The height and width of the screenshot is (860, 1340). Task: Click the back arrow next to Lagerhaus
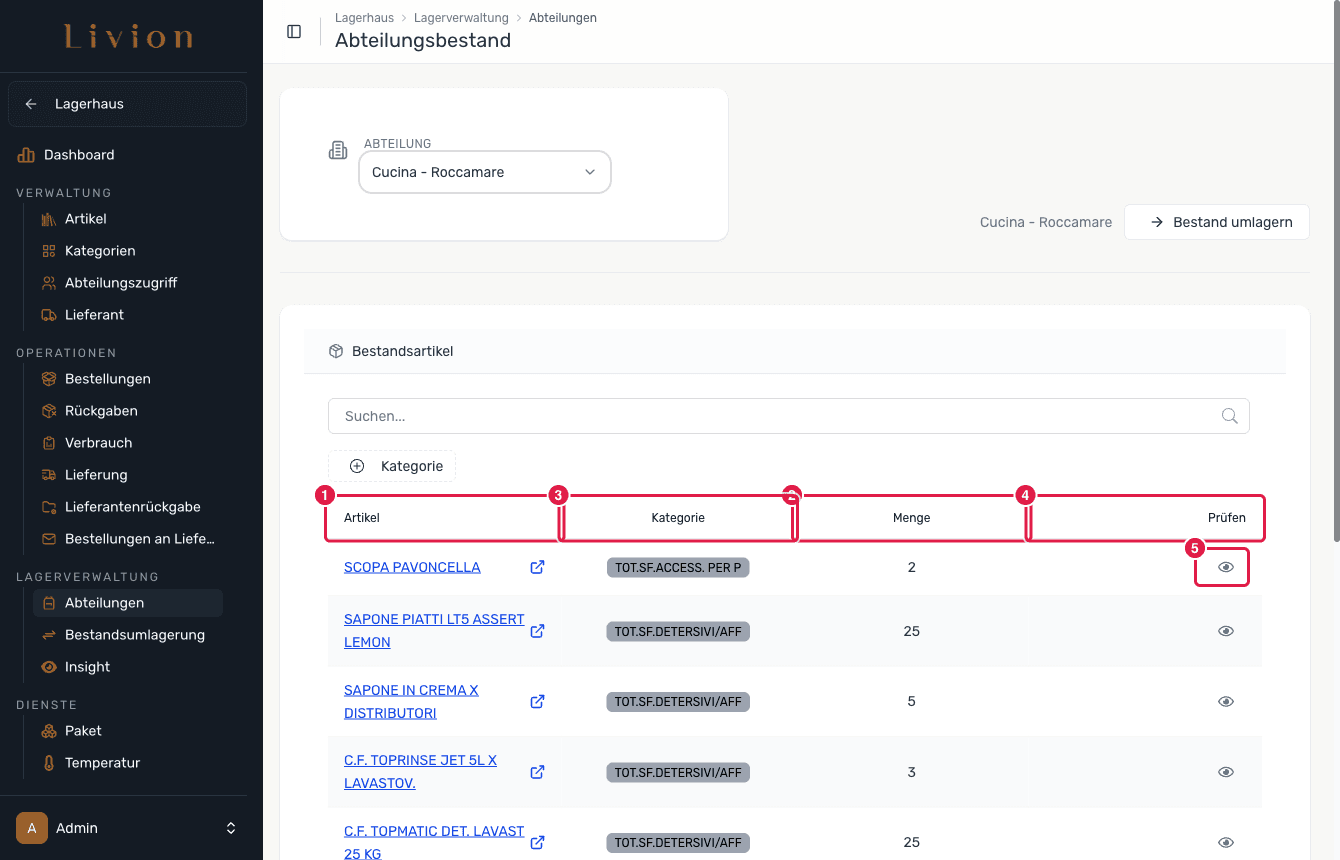click(x=31, y=104)
